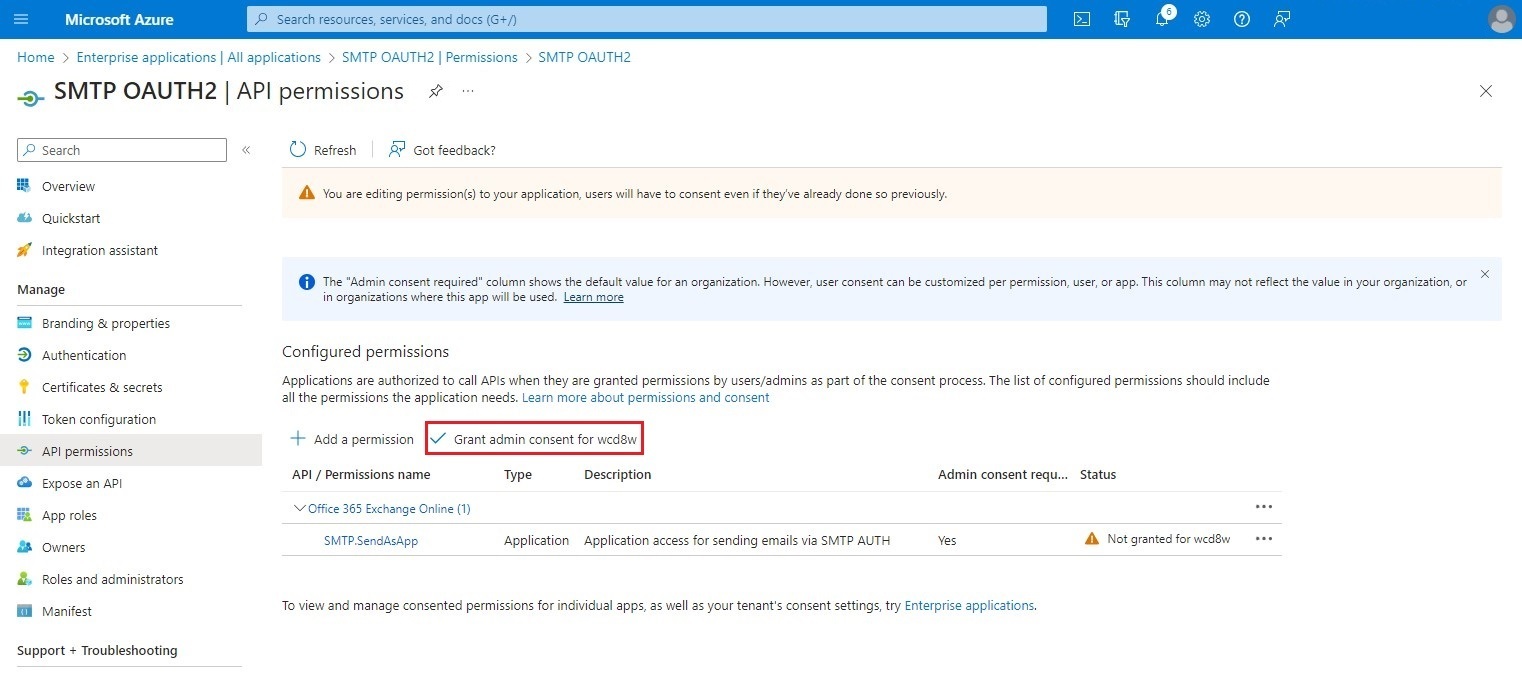Refresh the configured permissions list
This screenshot has height=674, width=1522.
click(322, 149)
